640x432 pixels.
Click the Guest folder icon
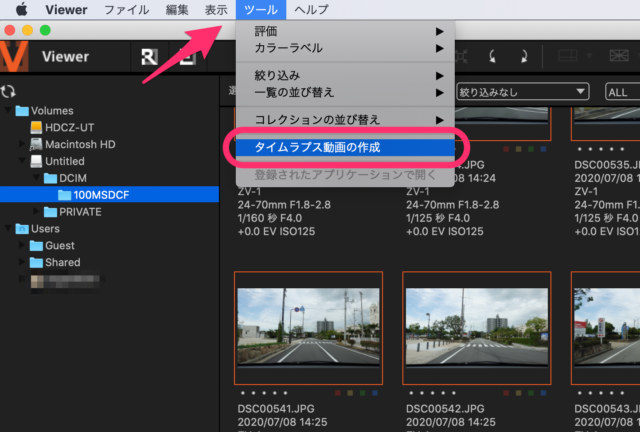pyautogui.click(x=36, y=245)
